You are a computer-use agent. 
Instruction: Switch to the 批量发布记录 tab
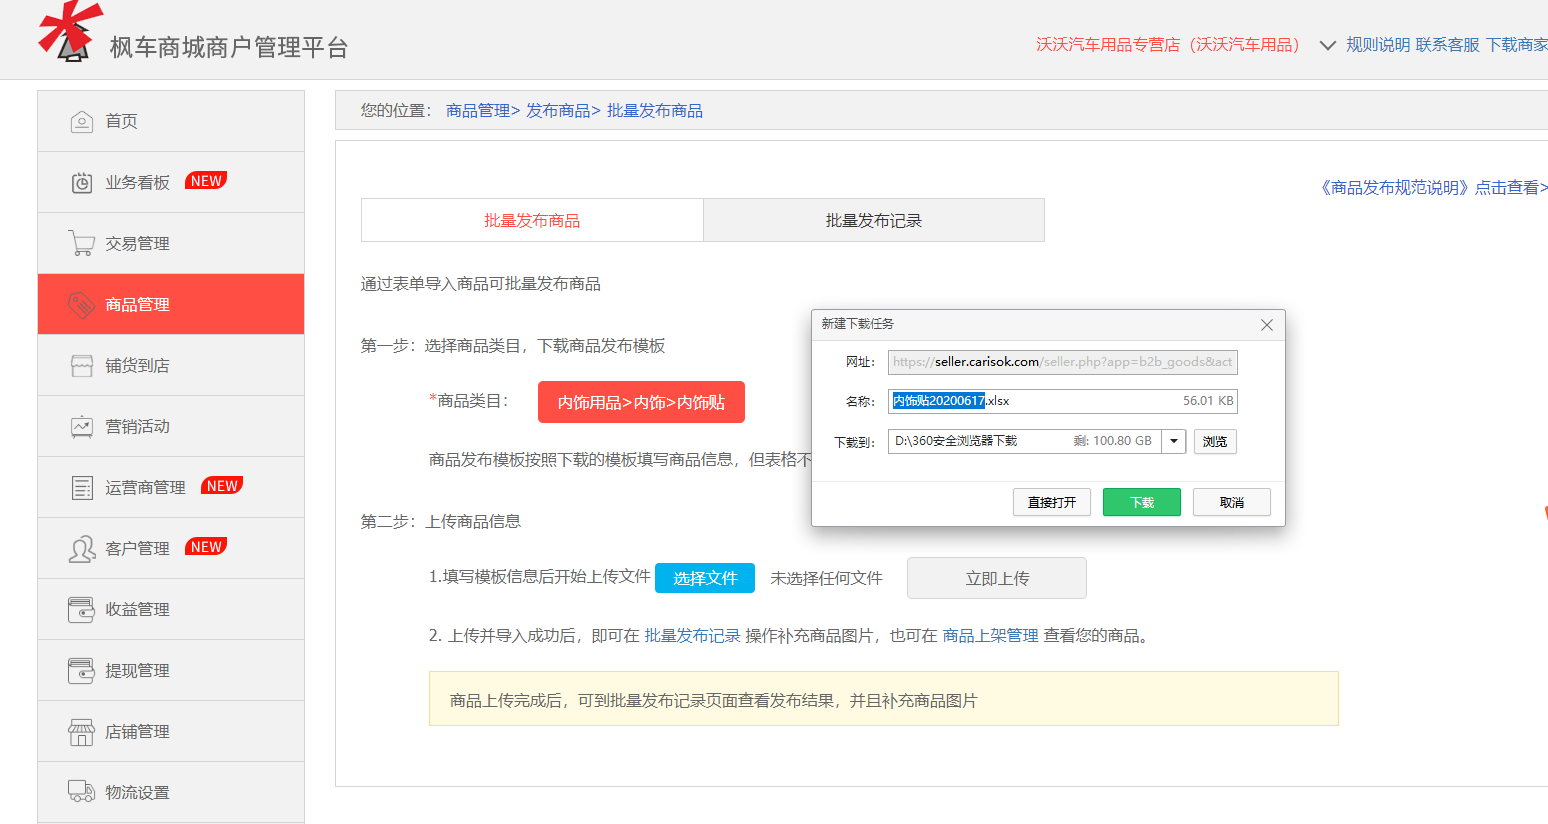pos(873,221)
